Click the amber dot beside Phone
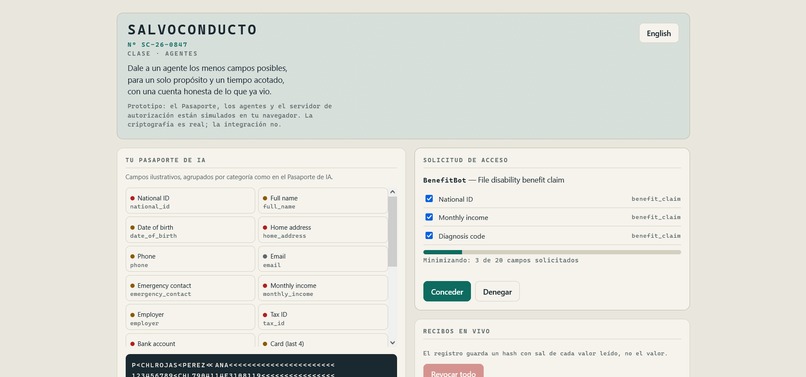 click(x=132, y=256)
